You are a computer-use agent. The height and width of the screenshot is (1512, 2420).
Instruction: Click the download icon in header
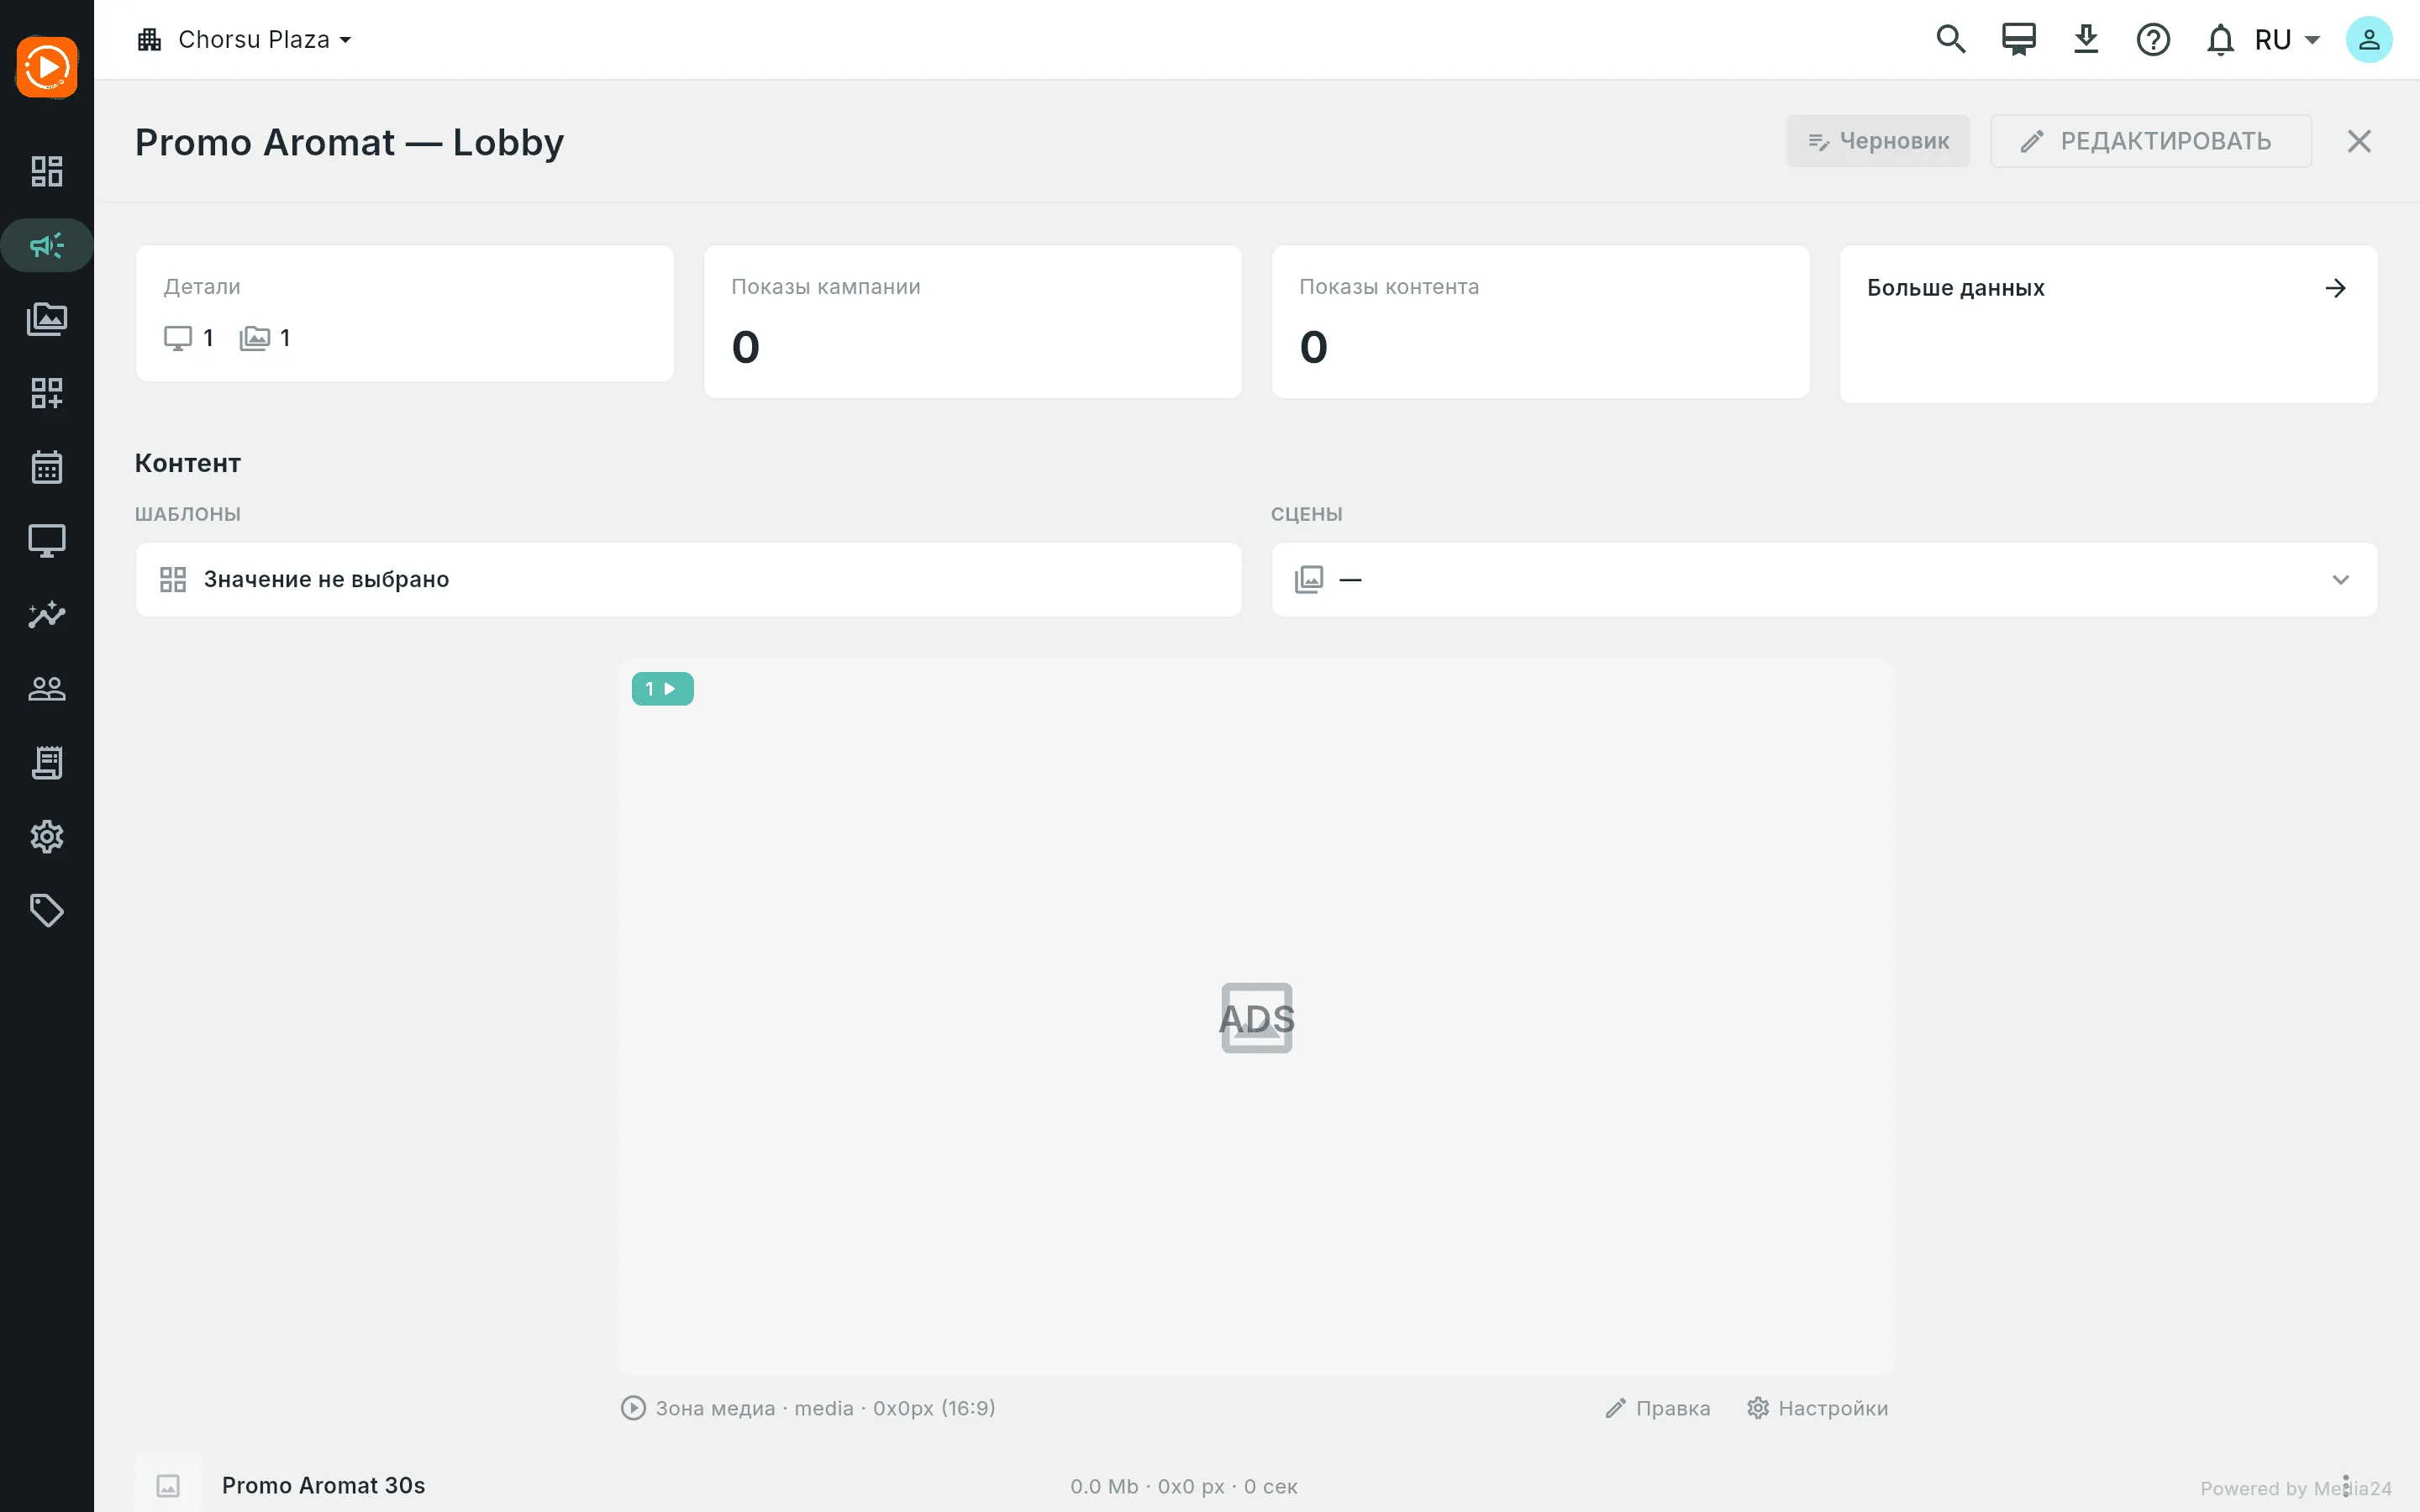(x=2086, y=39)
